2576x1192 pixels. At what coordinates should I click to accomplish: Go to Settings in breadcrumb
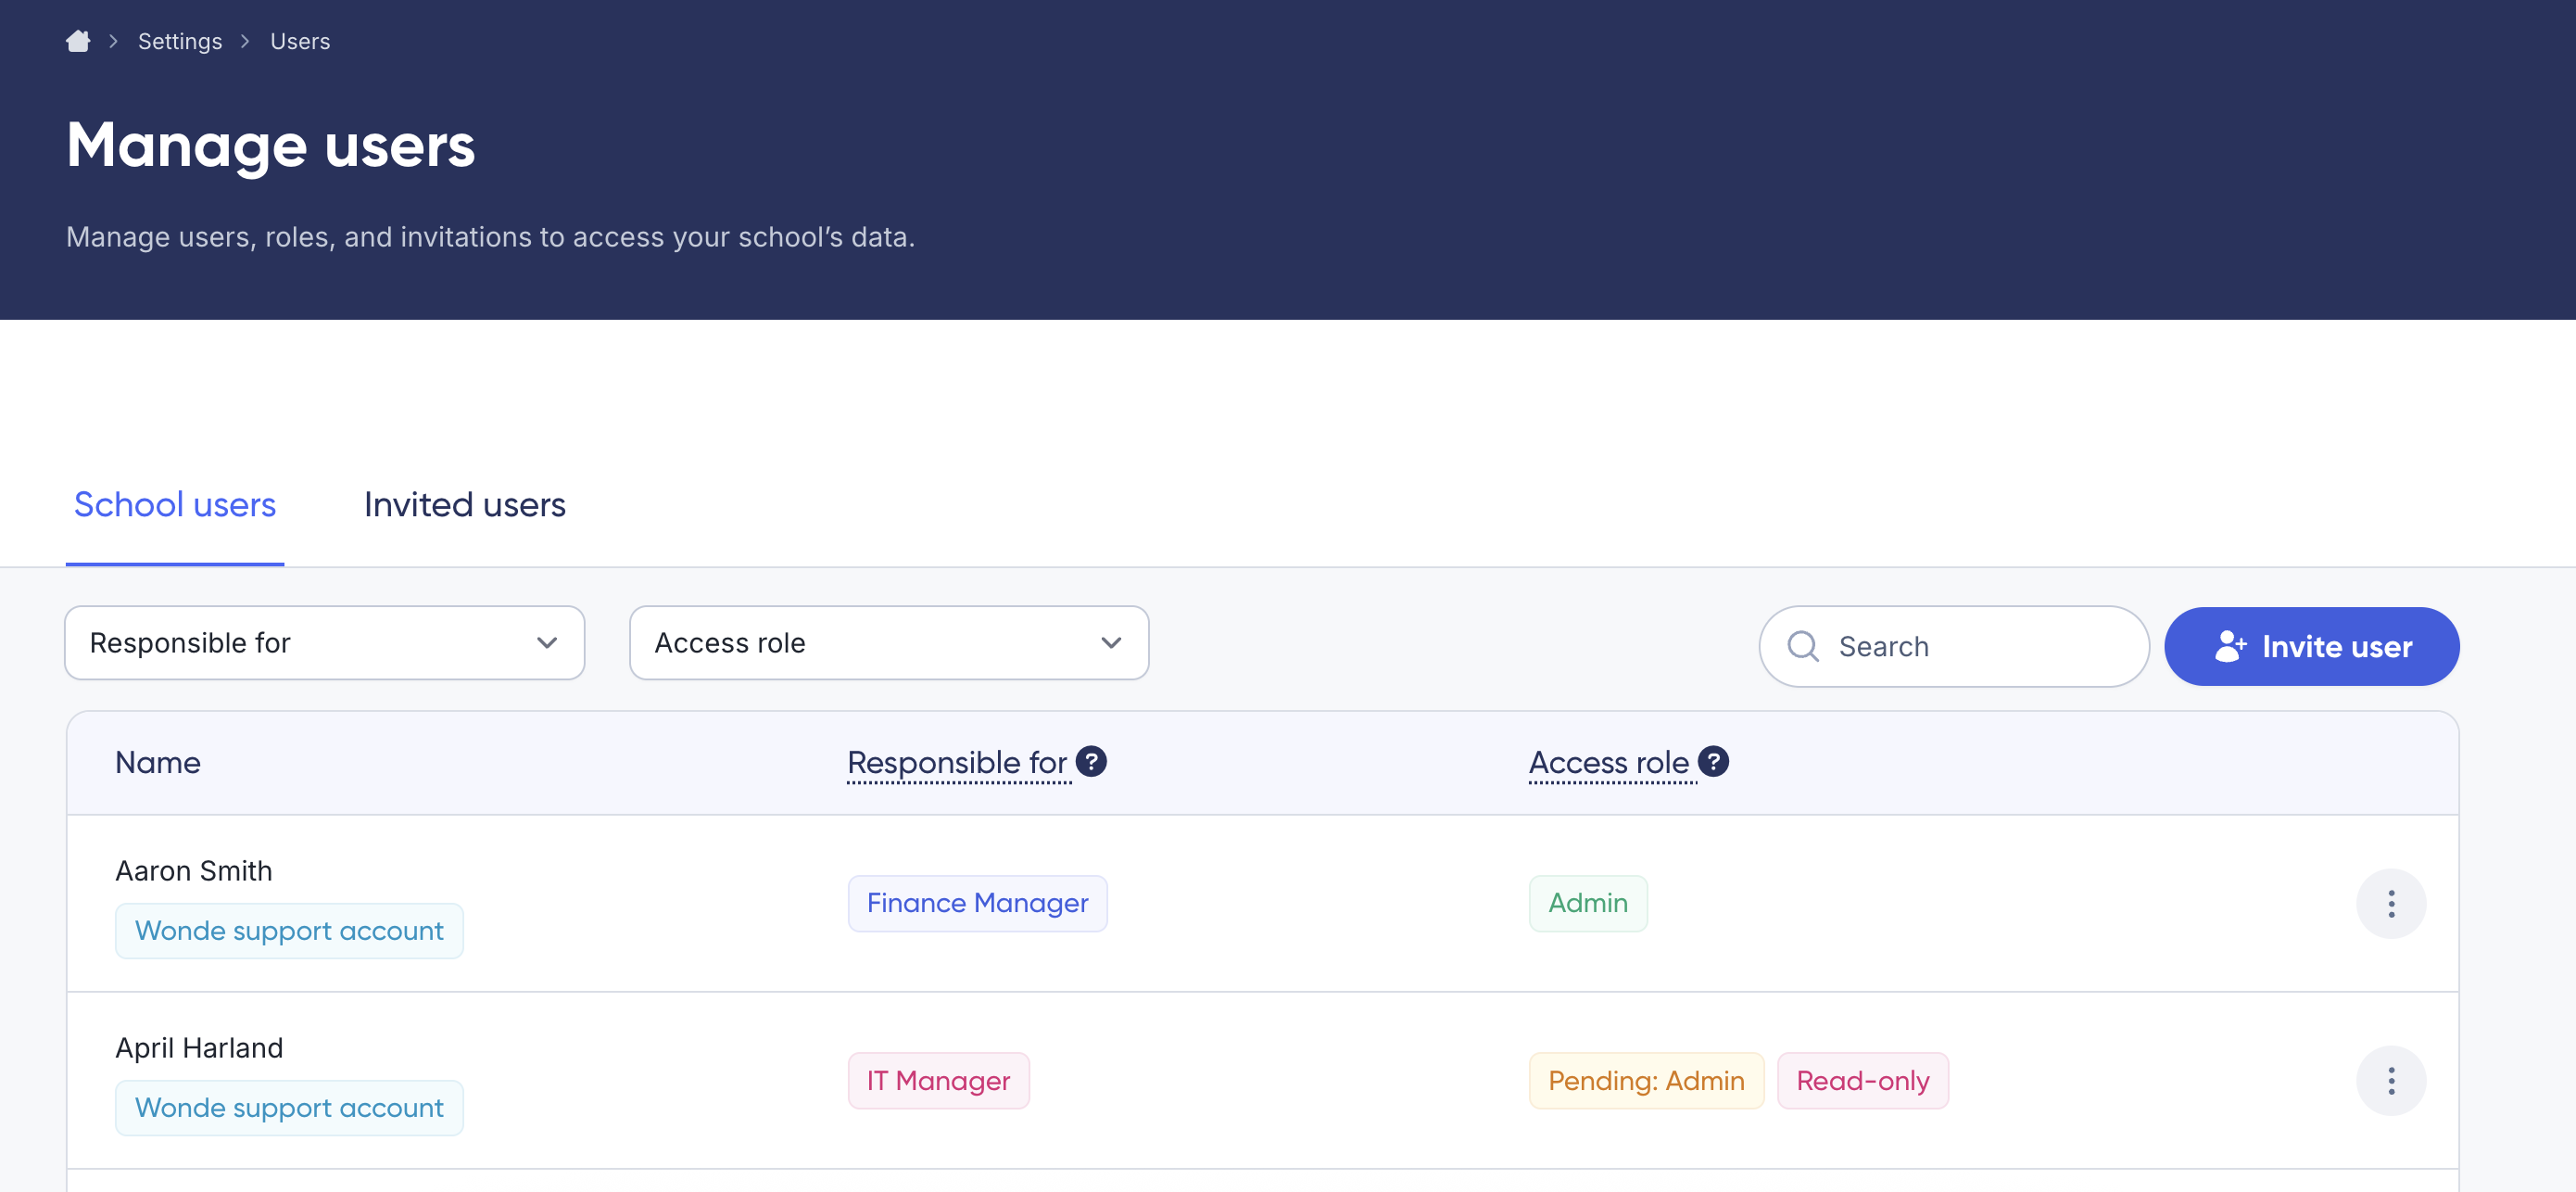[180, 41]
